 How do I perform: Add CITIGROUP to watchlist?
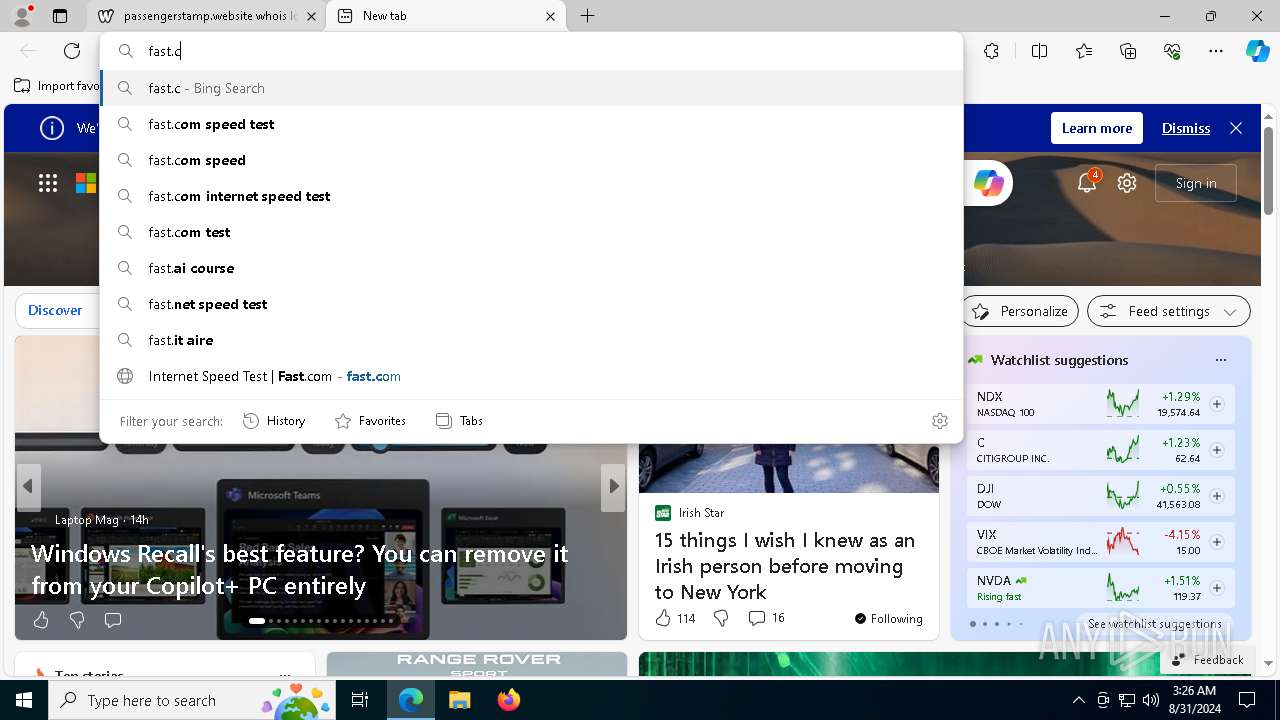[1217, 450]
